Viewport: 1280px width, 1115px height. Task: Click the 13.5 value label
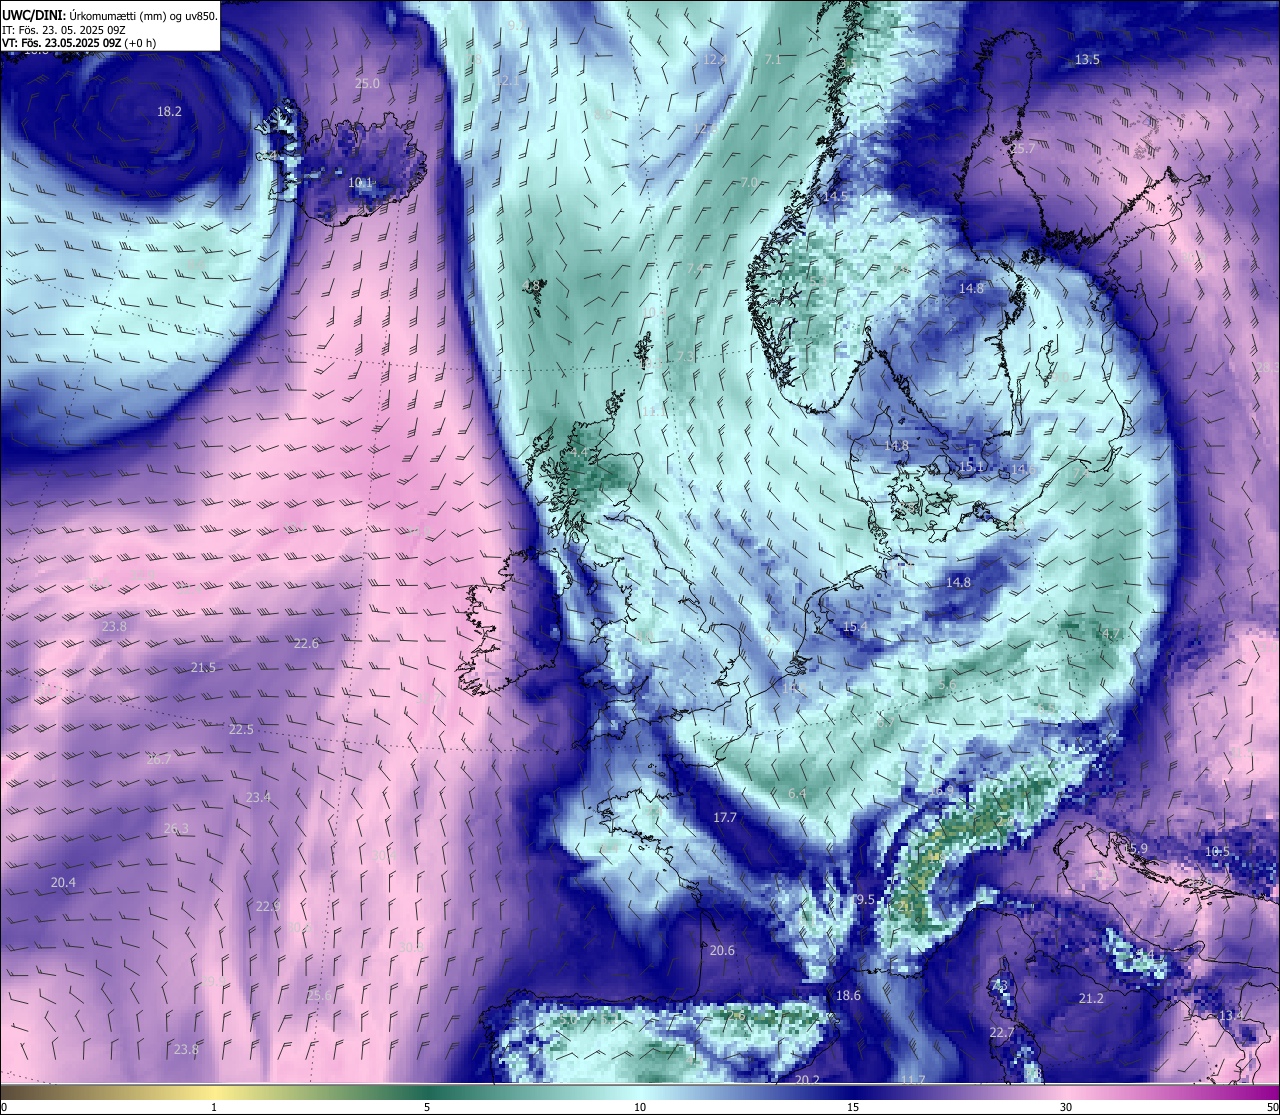(x=1087, y=59)
